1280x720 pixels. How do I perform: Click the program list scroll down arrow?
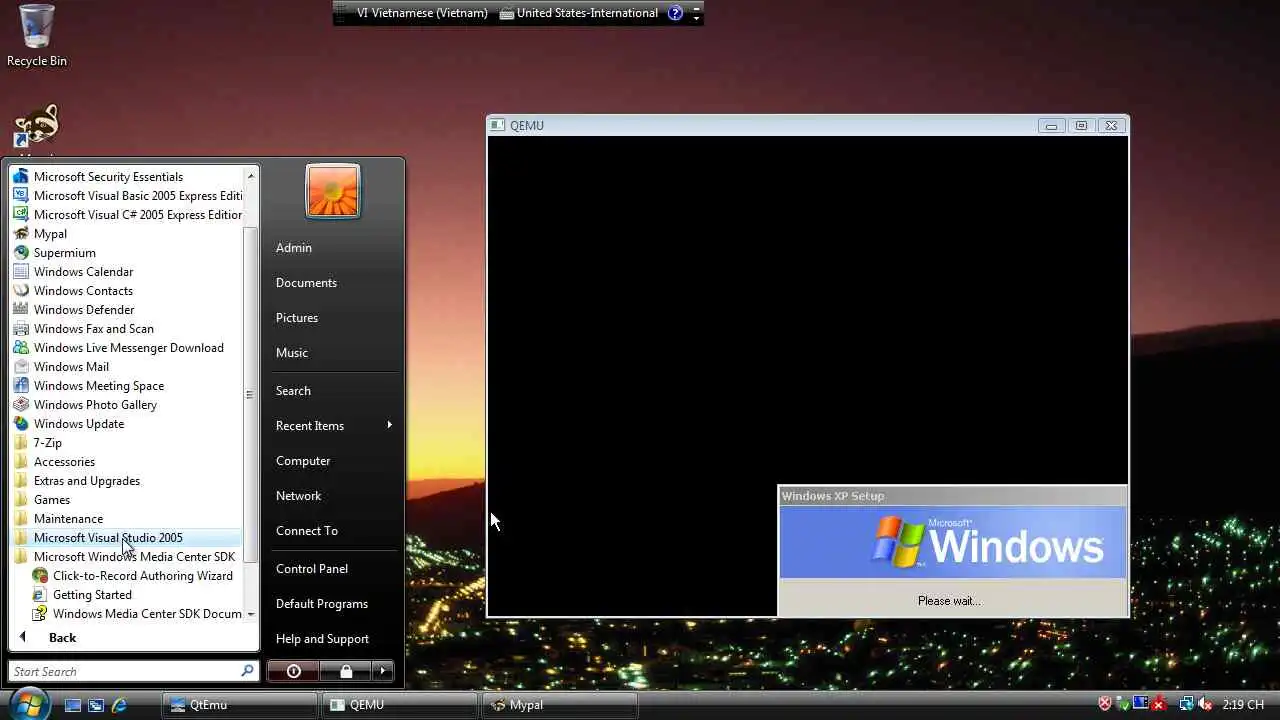(x=251, y=614)
